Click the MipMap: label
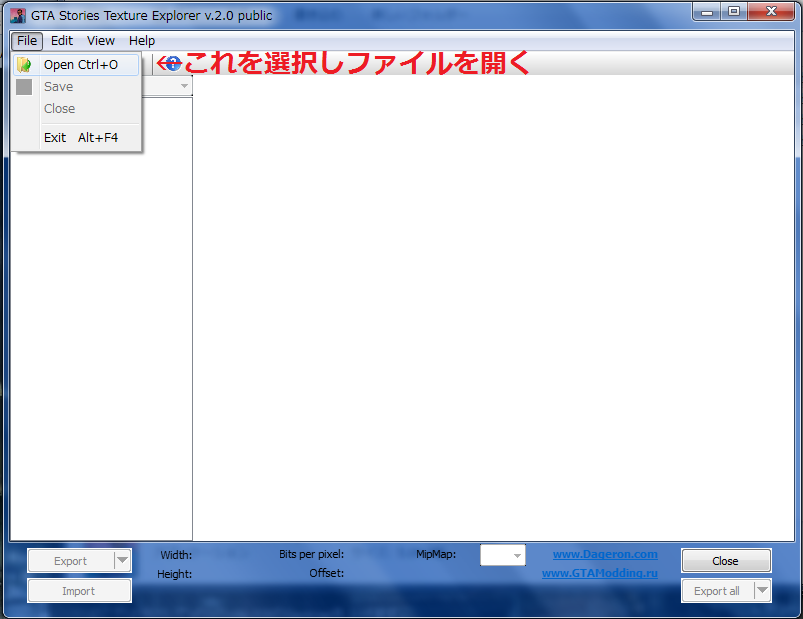This screenshot has height=619, width=803. point(436,554)
